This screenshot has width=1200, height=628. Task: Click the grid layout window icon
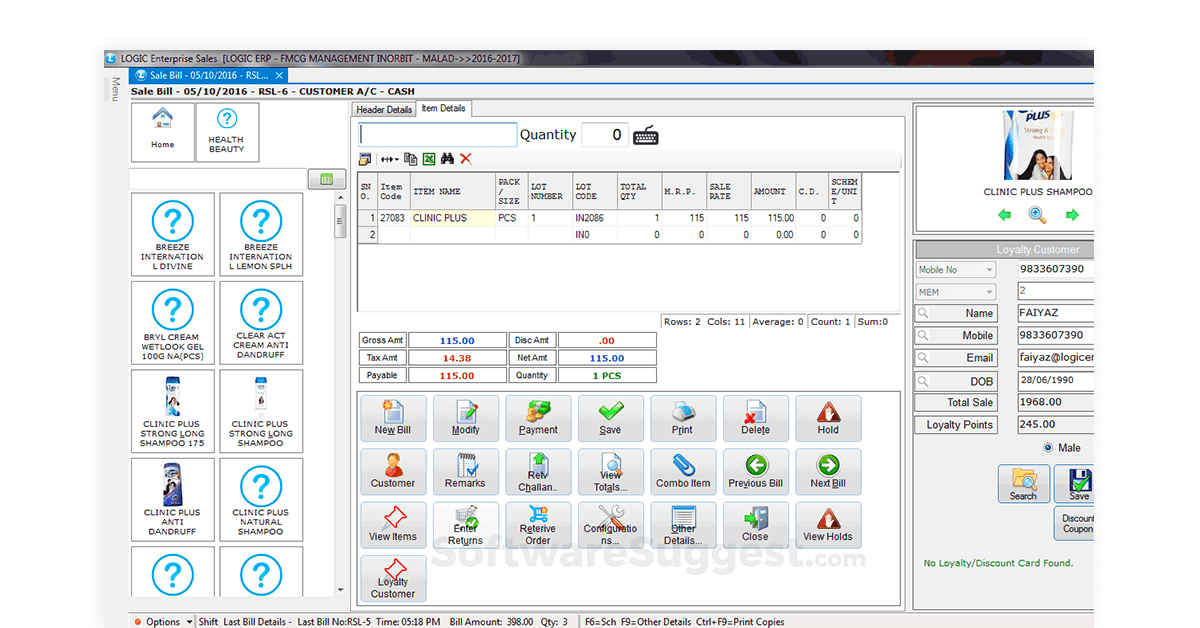click(x=365, y=159)
